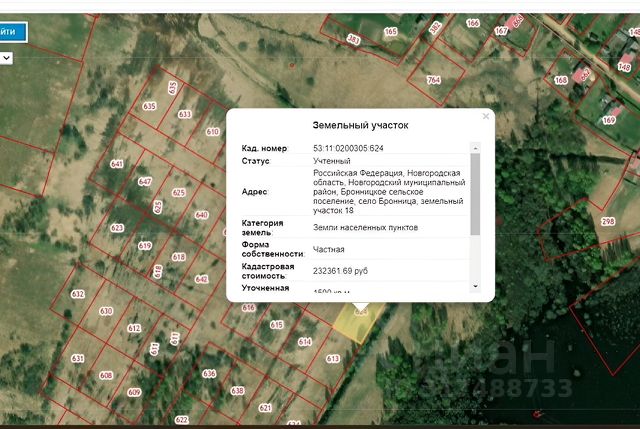This screenshot has width=640, height=429.
Task: Select parcel 632 on the map
Action: click(x=78, y=294)
